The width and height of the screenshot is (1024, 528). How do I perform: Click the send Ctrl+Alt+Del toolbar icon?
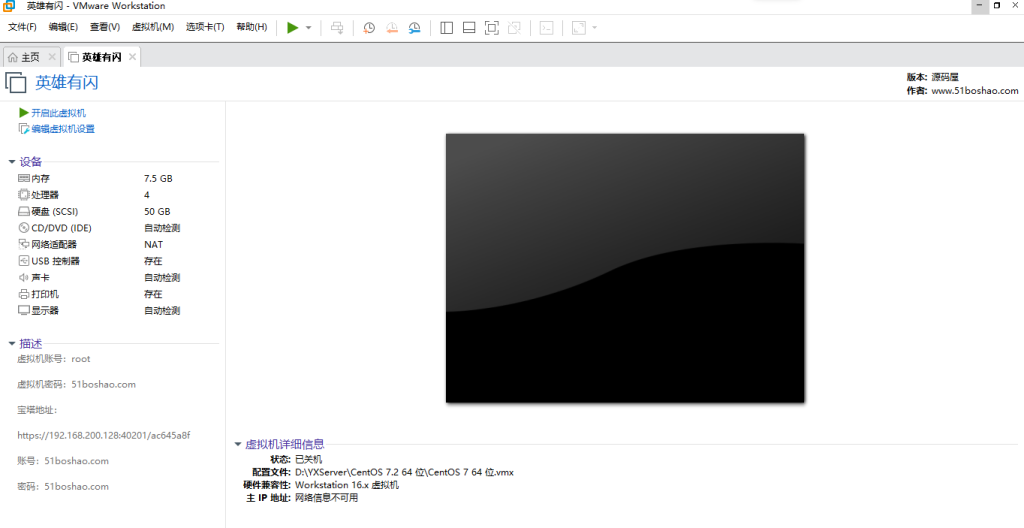pos(337,27)
